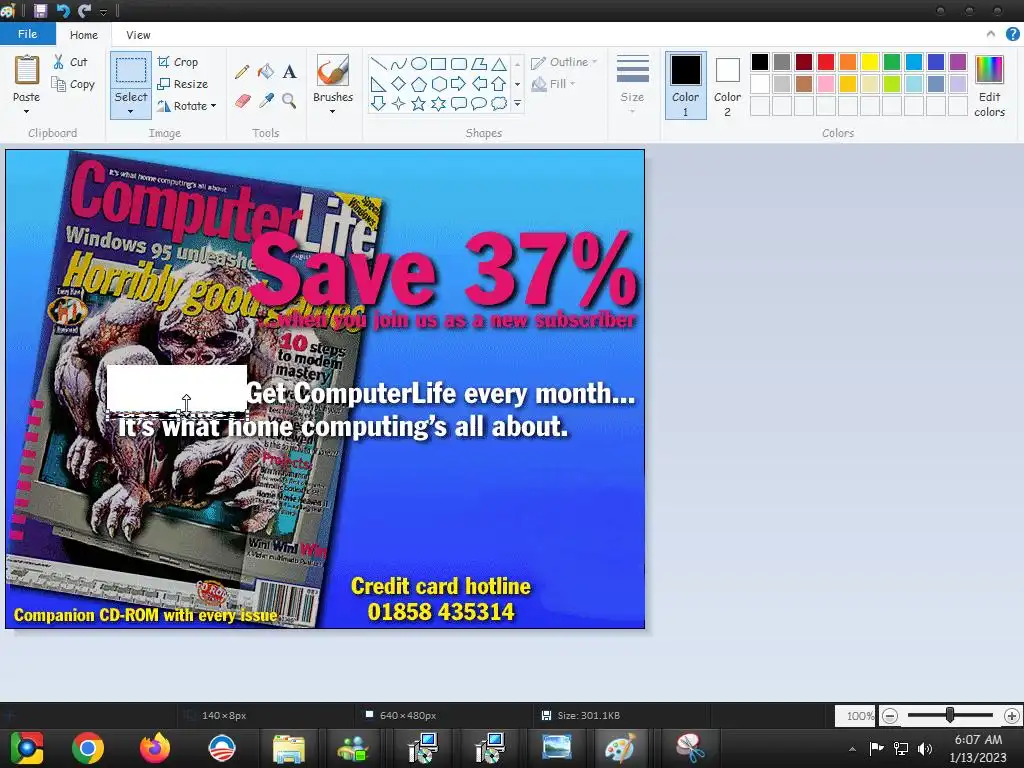The width and height of the screenshot is (1024, 768).
Task: Open Google Chrome from the taskbar
Action: pyautogui.click(x=88, y=748)
